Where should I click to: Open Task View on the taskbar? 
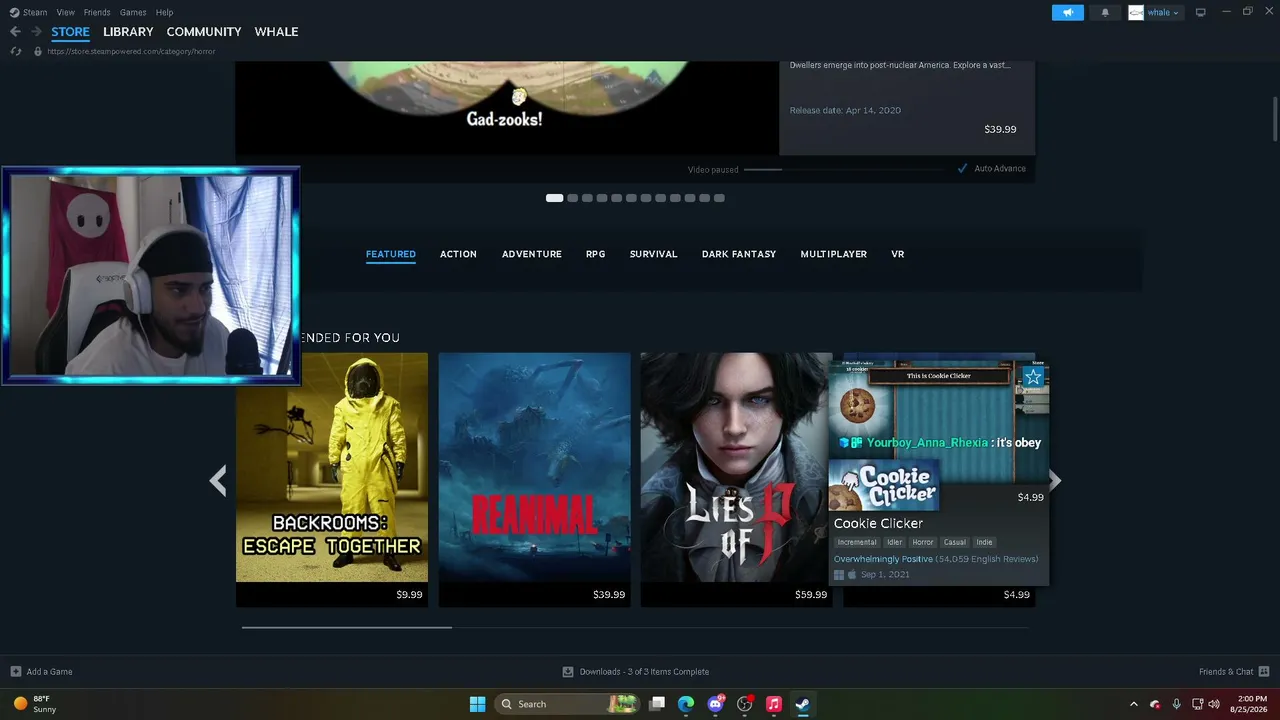coord(657,704)
